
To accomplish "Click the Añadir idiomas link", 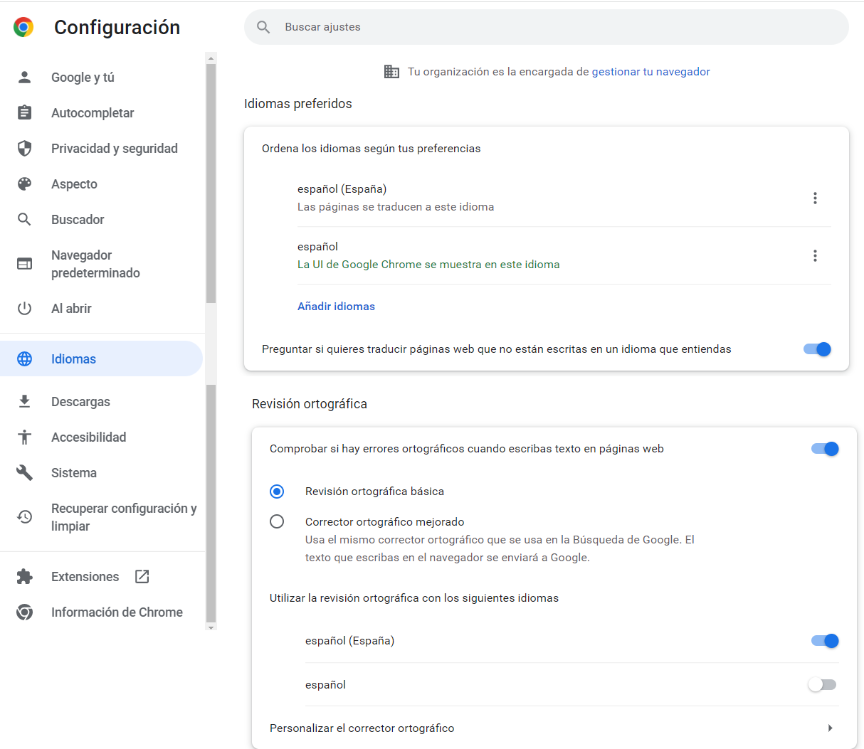I will (336, 305).
